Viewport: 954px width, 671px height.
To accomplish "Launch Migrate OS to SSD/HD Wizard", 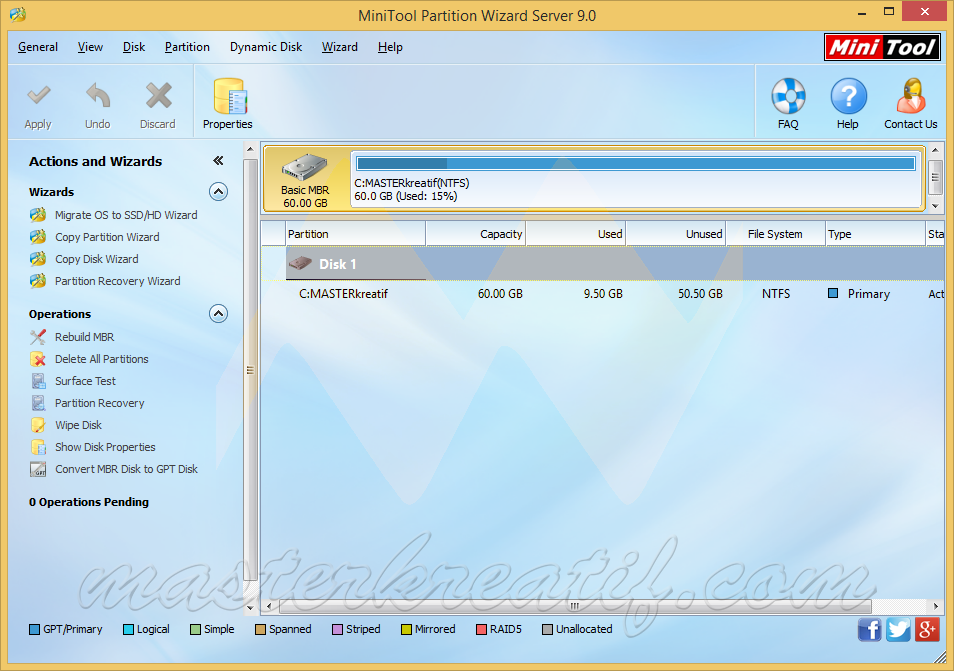I will 126,215.
